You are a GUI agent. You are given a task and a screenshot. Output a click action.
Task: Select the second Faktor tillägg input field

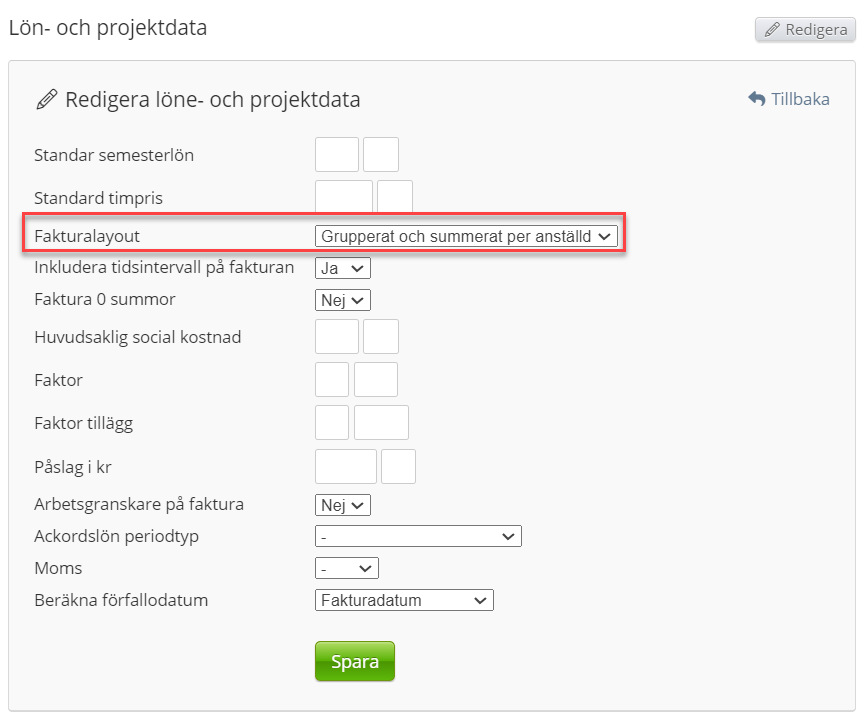(381, 423)
